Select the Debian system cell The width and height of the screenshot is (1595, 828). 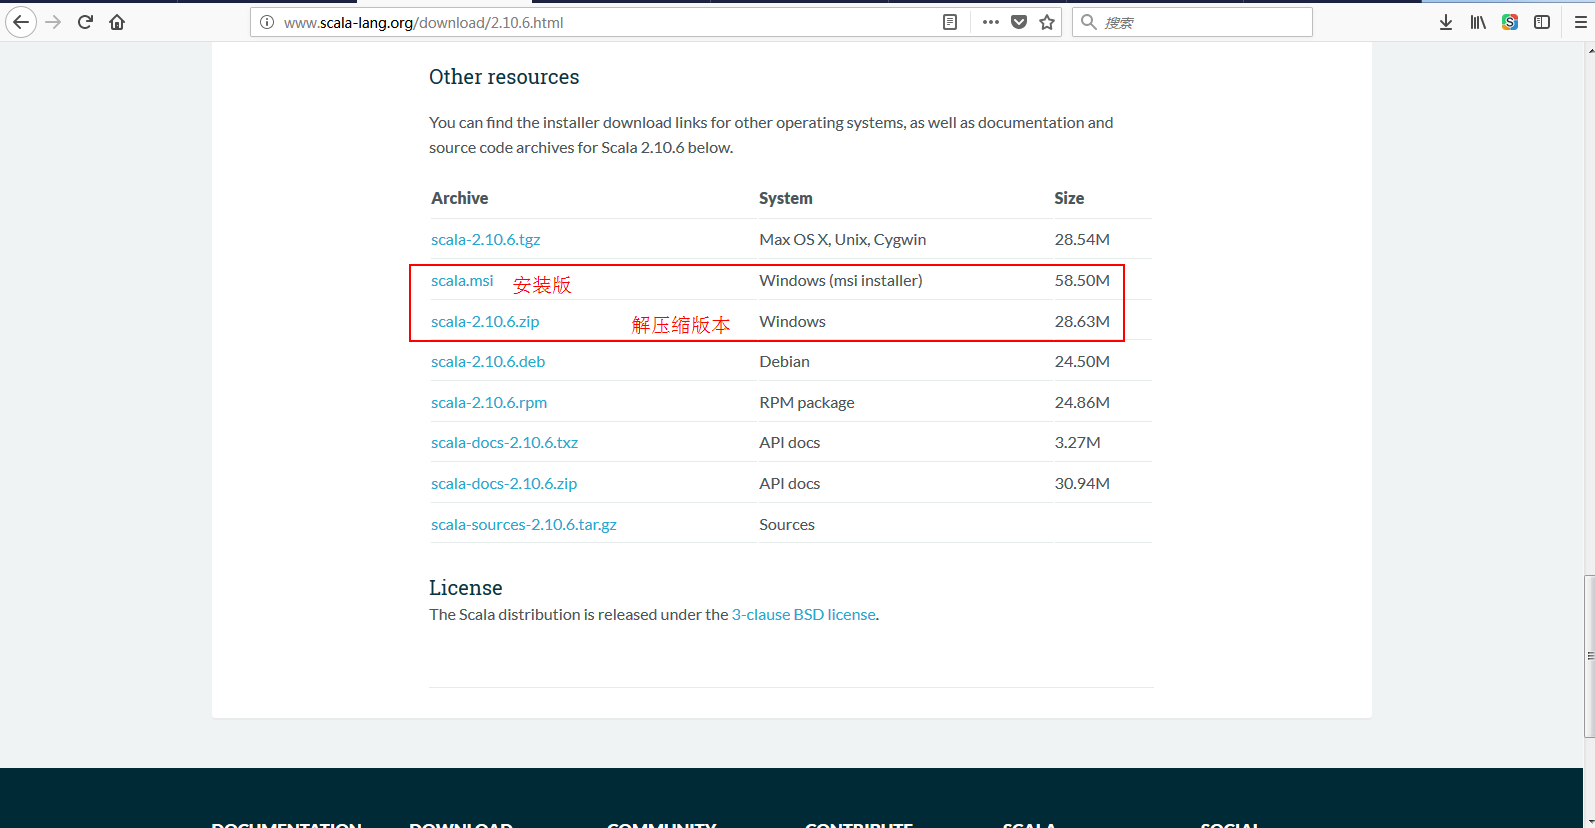[x=785, y=362]
